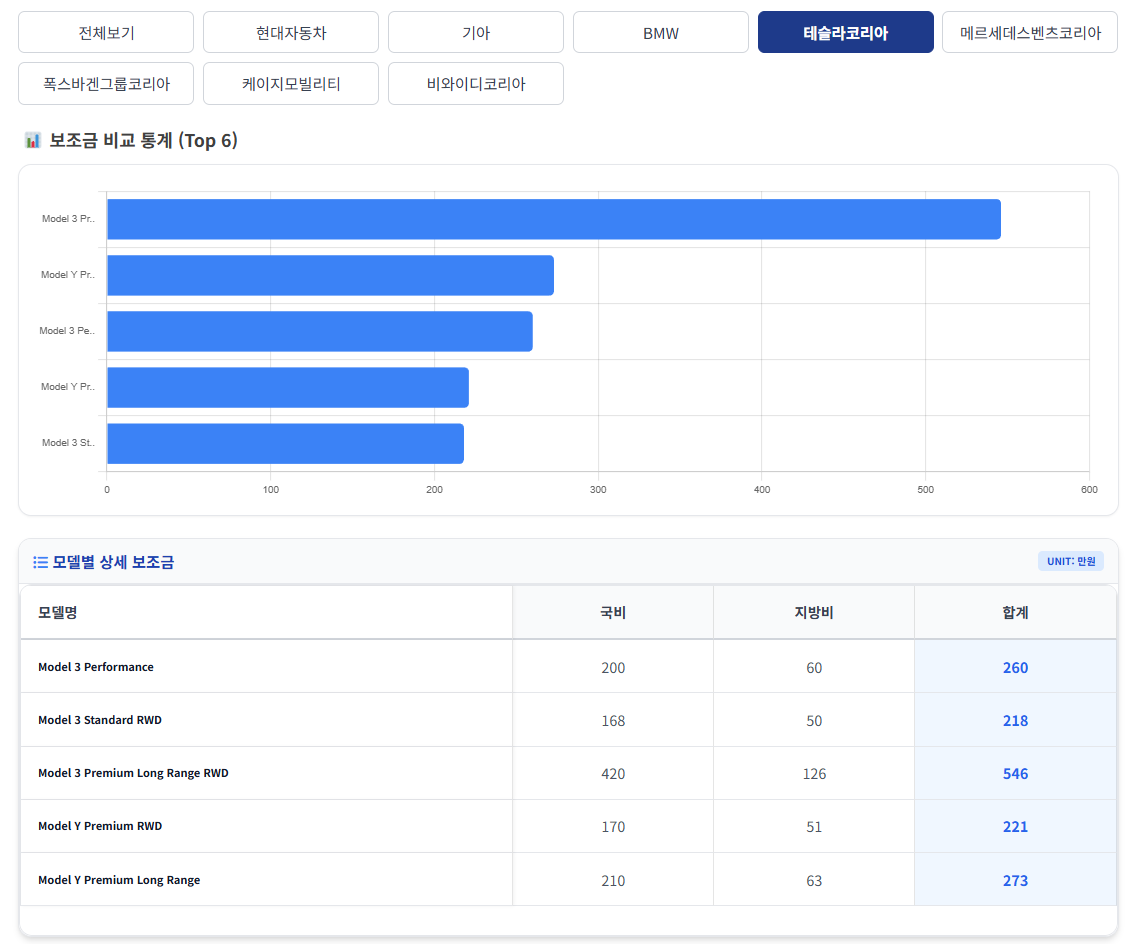The height and width of the screenshot is (944, 1128).
Task: Filter by 케이지모빌리티
Action: (x=291, y=84)
